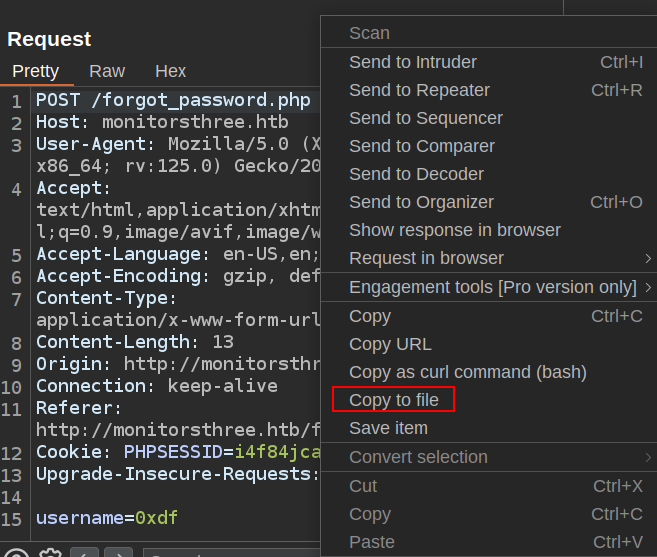Select the Pretty tab
This screenshot has height=557, width=657.
35,71
